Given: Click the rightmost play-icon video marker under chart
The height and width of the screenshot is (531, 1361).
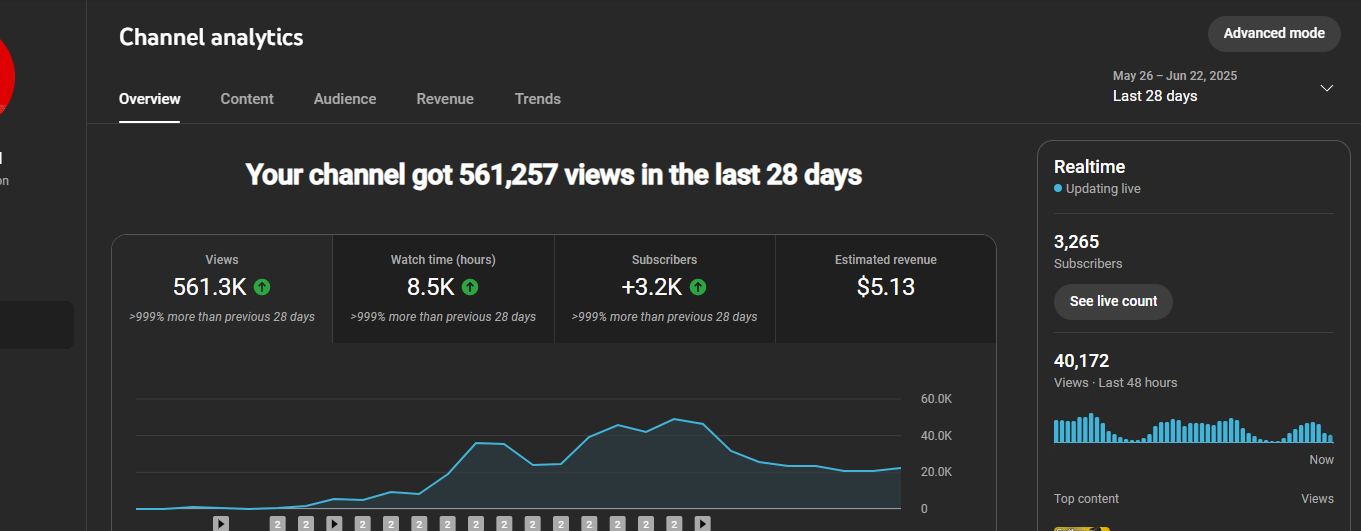Looking at the screenshot, I should tap(703, 523).
